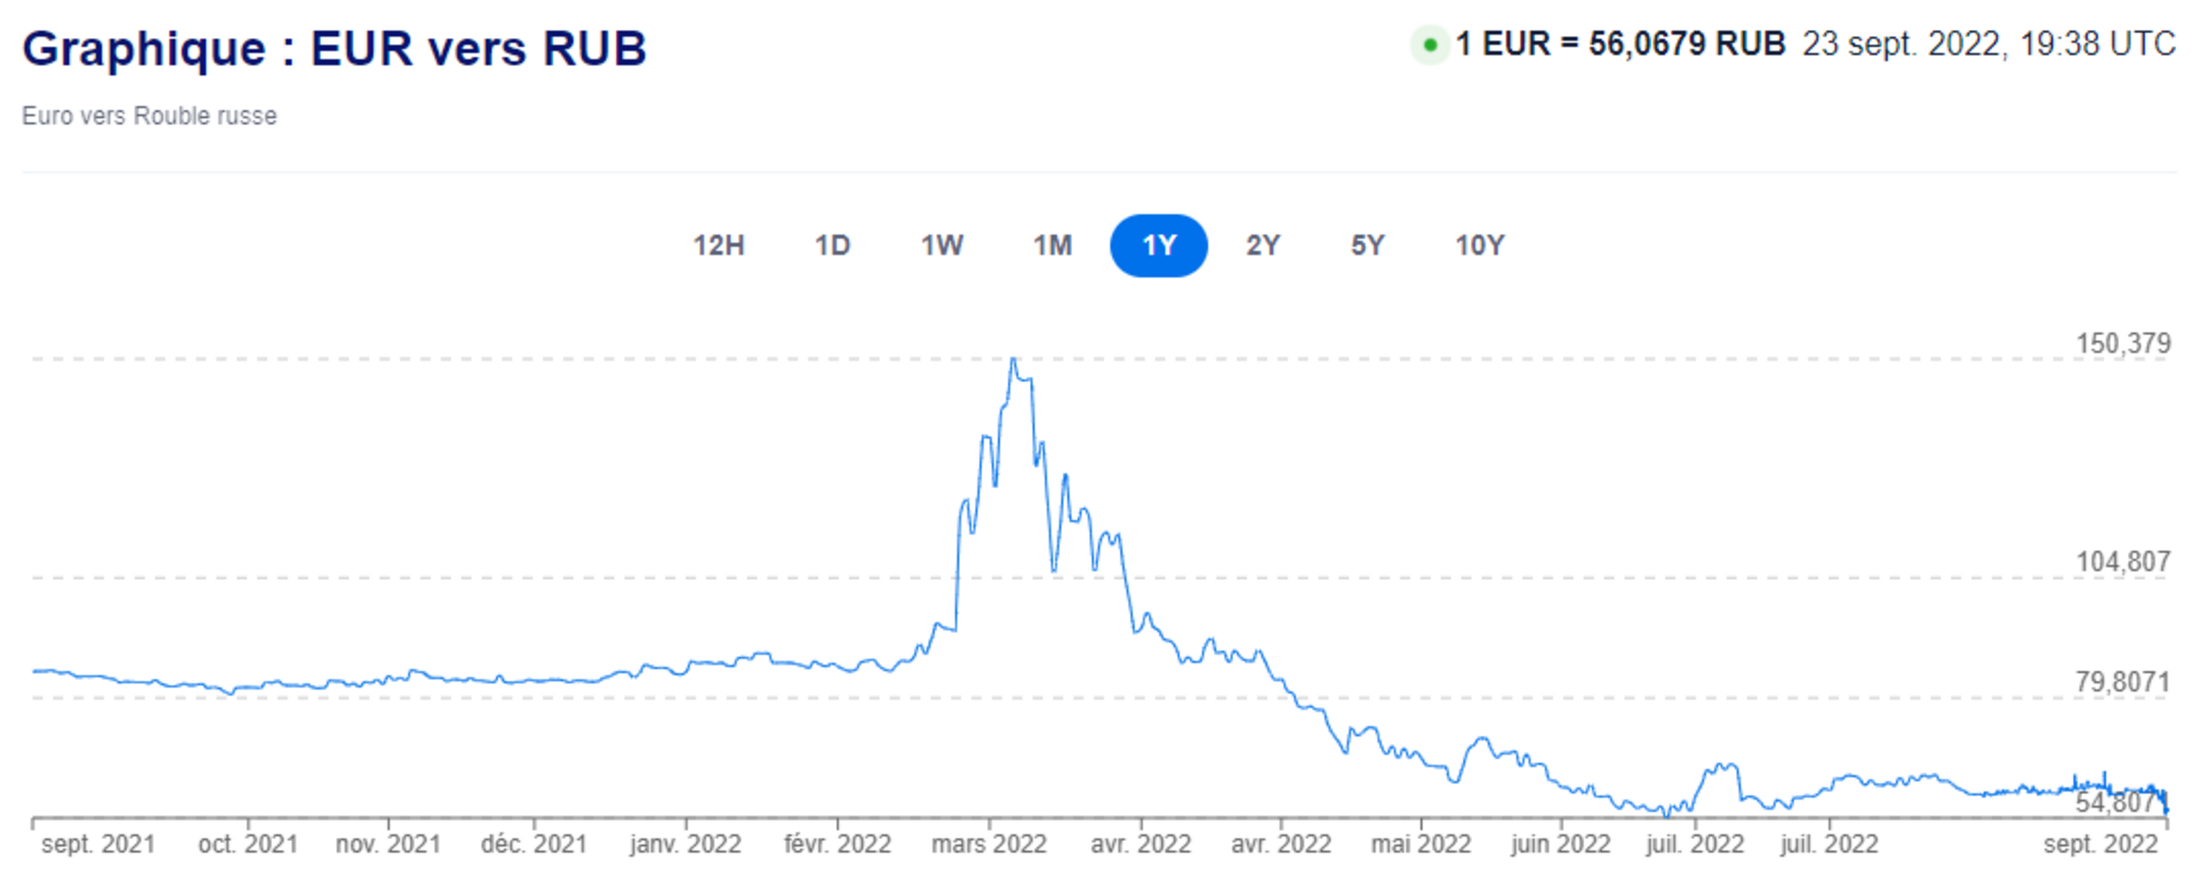Select the 12H time range tab
The height and width of the screenshot is (871, 2200).
[x=718, y=245]
